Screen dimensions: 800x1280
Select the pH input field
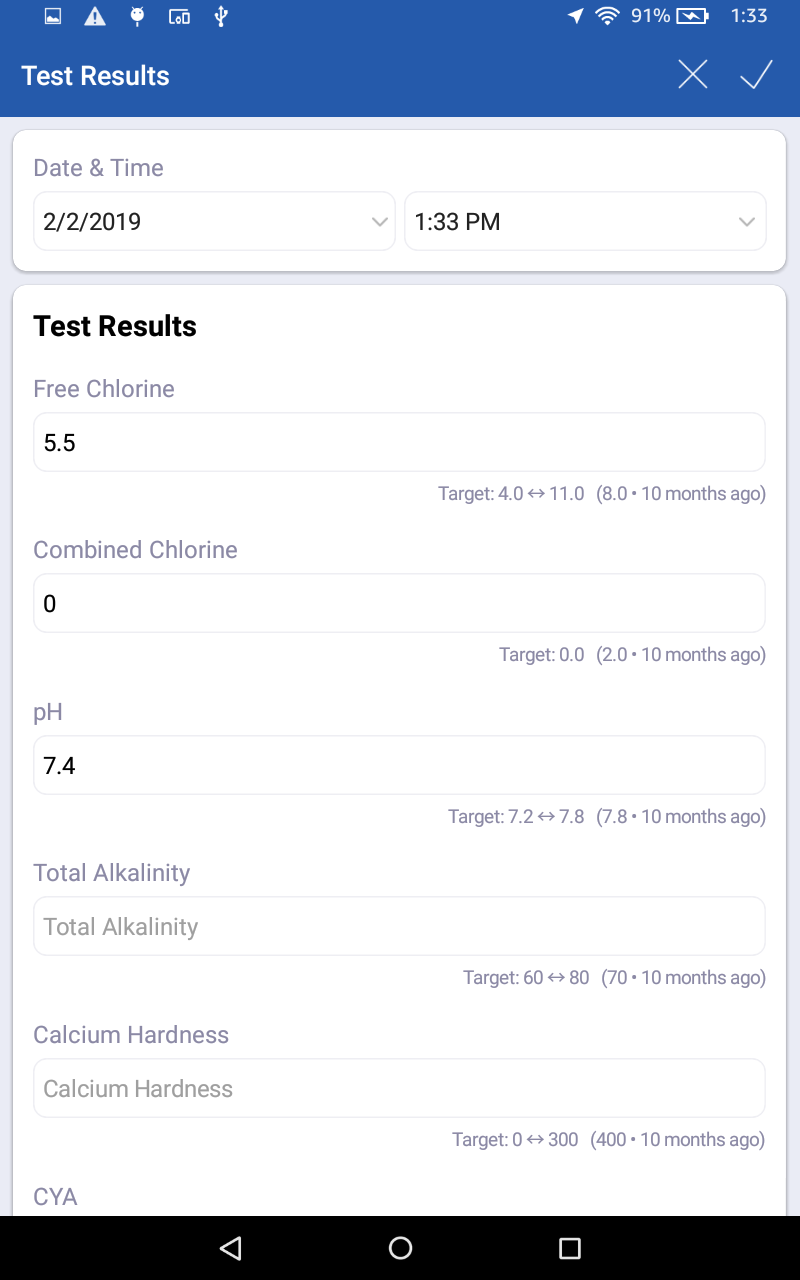399,766
